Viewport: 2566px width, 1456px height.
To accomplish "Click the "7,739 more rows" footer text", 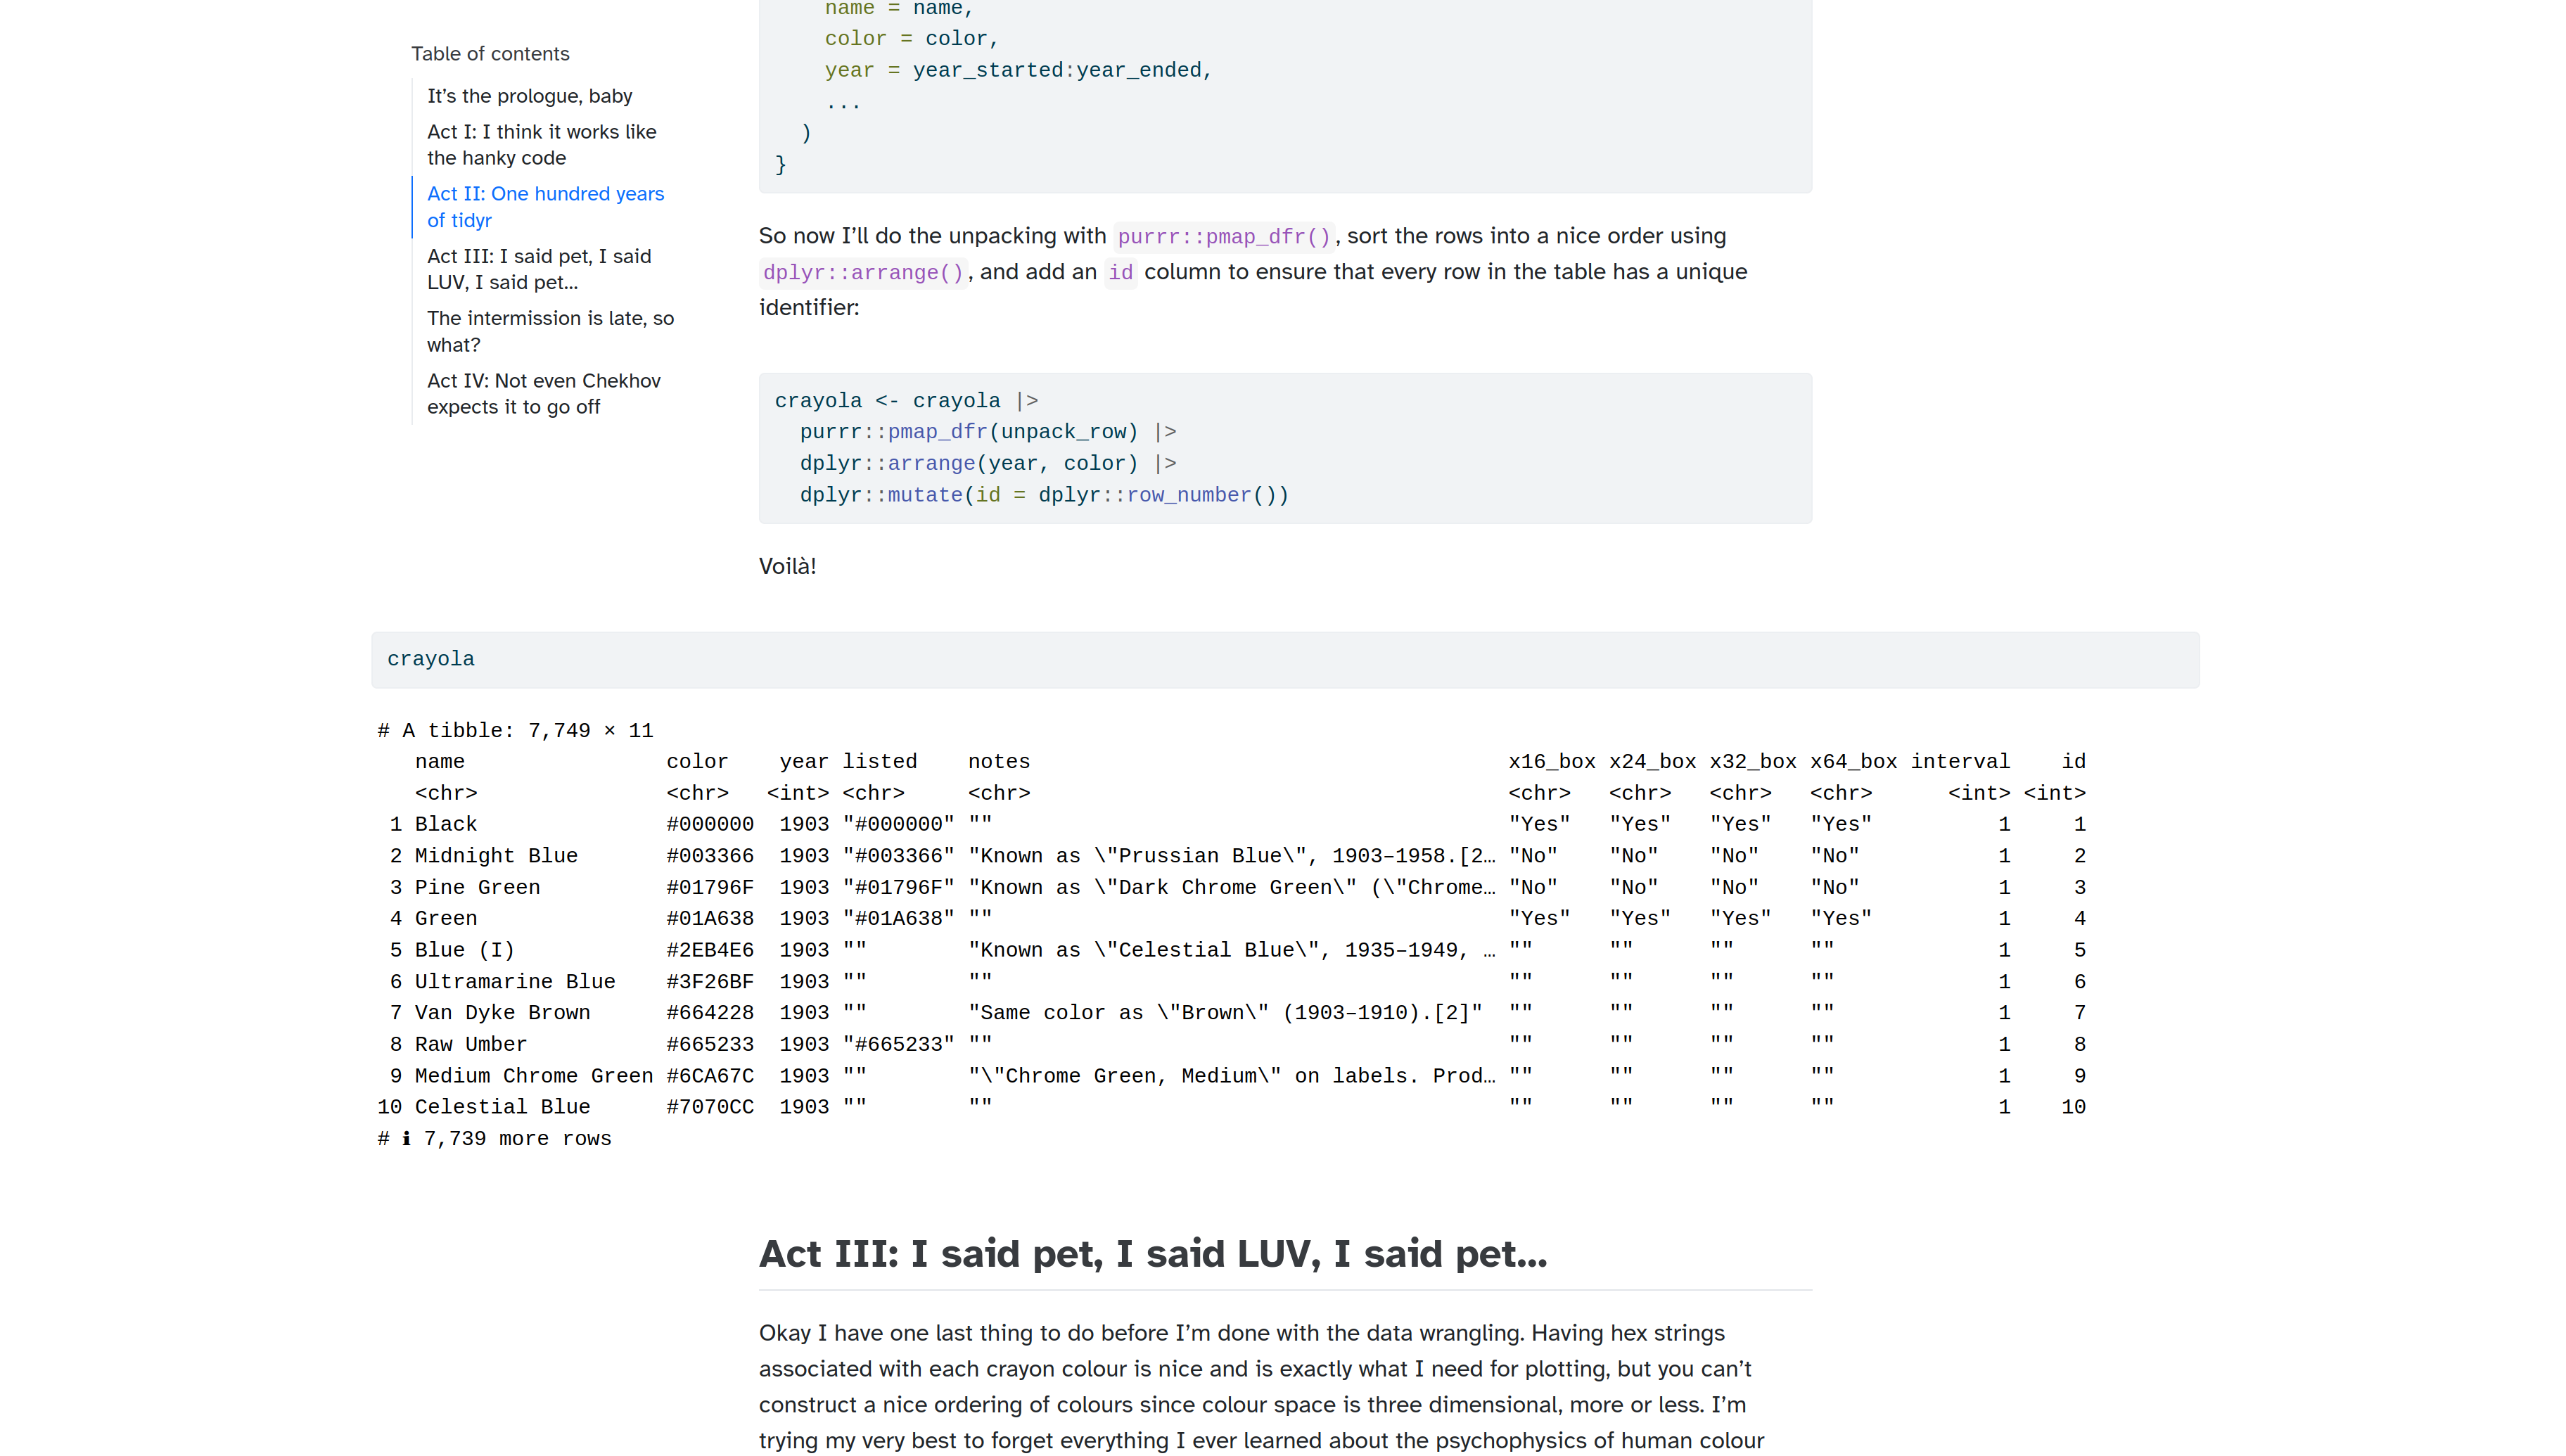I will tap(516, 1139).
